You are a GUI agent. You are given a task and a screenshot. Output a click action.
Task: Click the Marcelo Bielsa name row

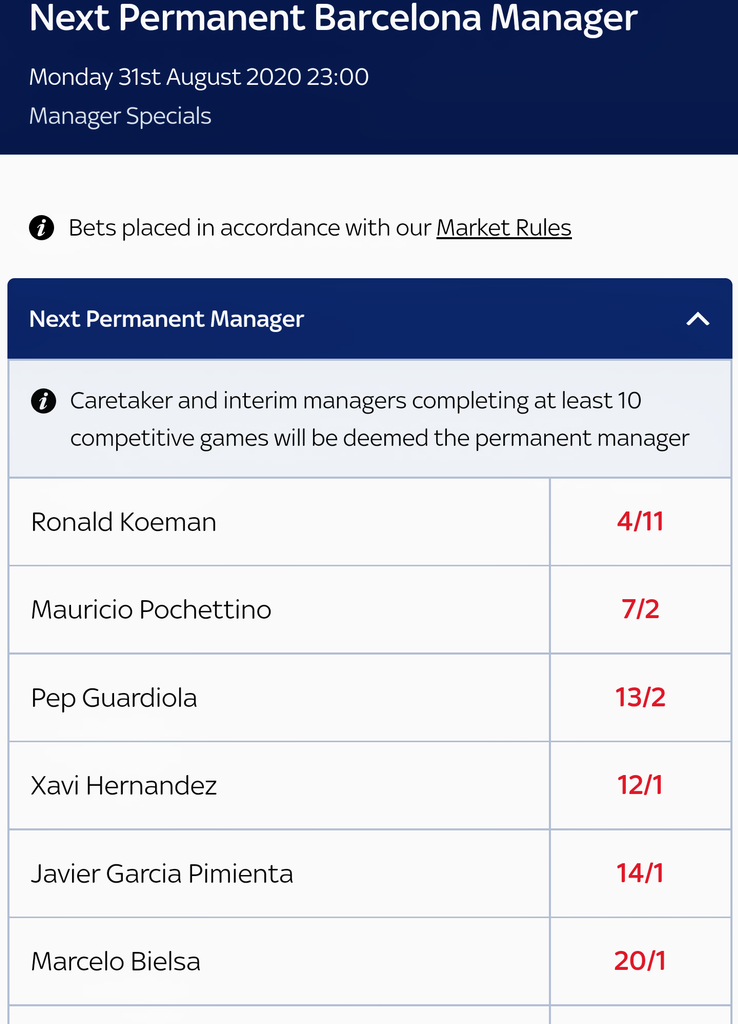pyautogui.click(x=116, y=961)
